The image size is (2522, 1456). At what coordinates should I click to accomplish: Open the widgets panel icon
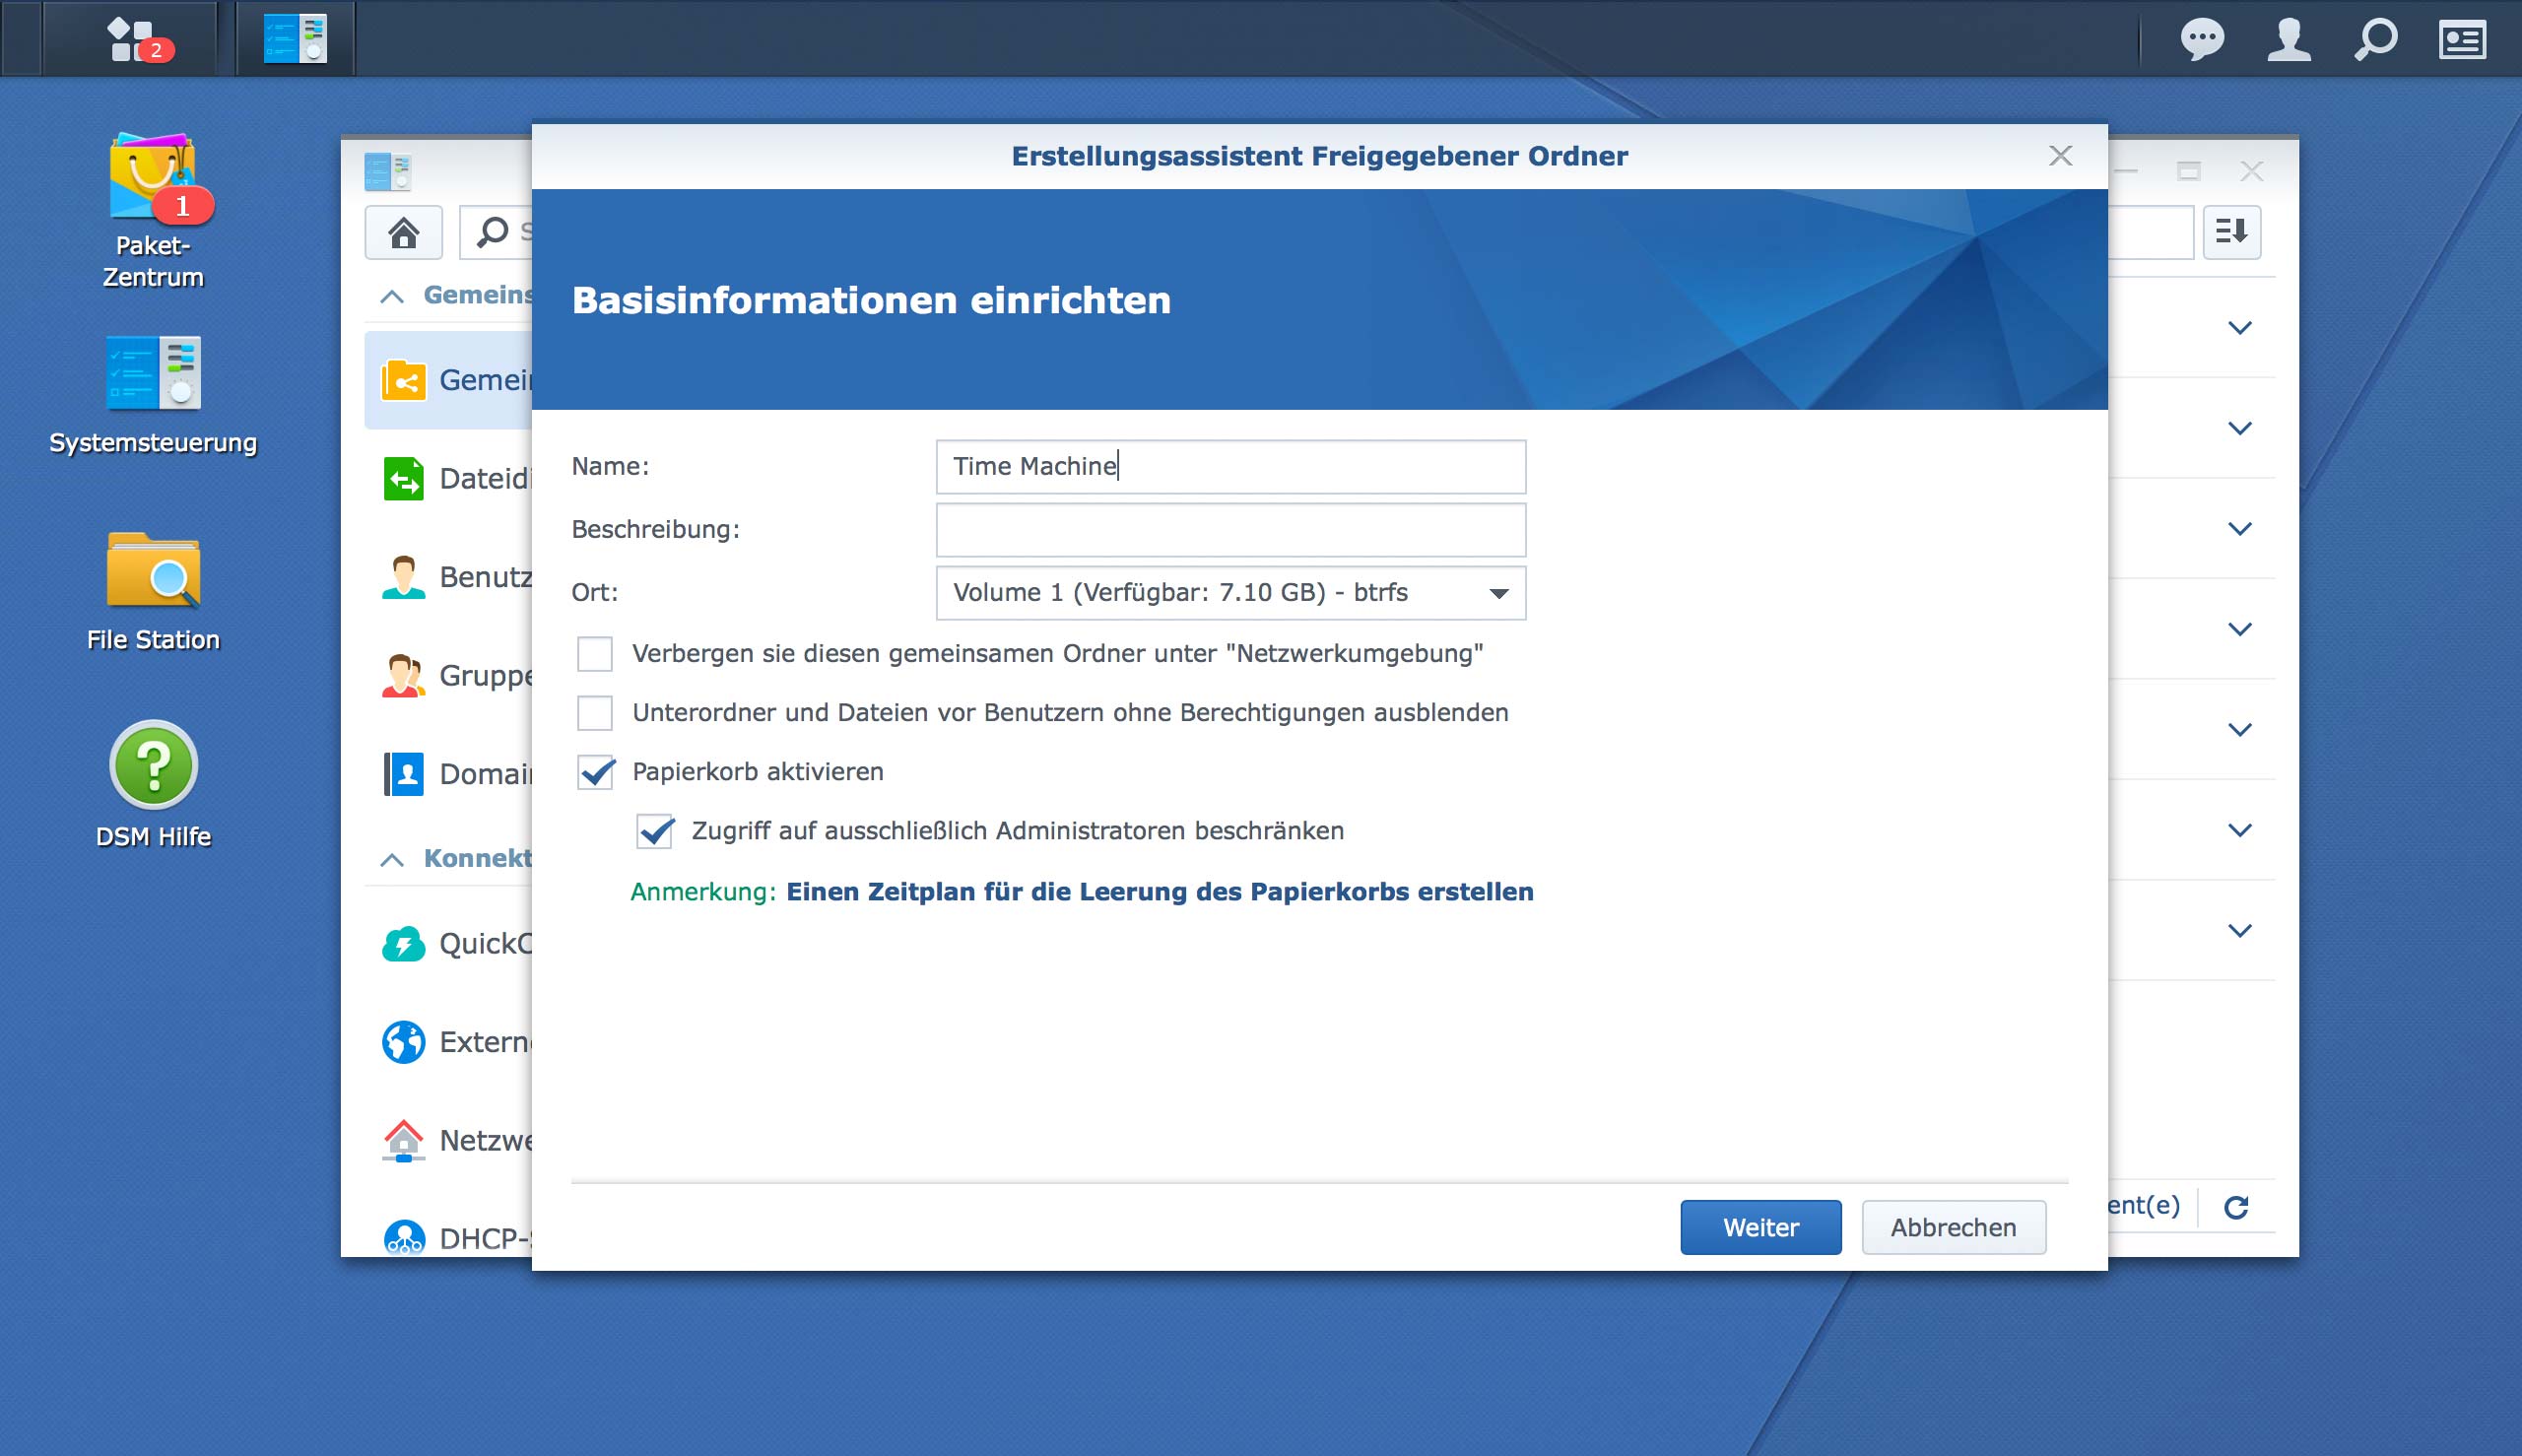click(2462, 40)
